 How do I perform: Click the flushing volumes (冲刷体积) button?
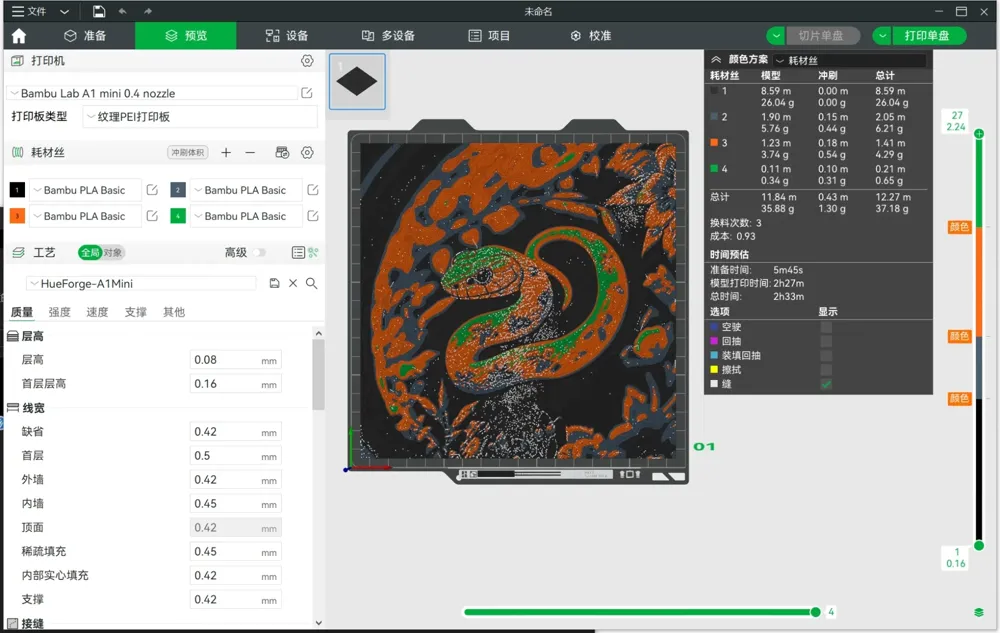pyautogui.click(x=188, y=152)
